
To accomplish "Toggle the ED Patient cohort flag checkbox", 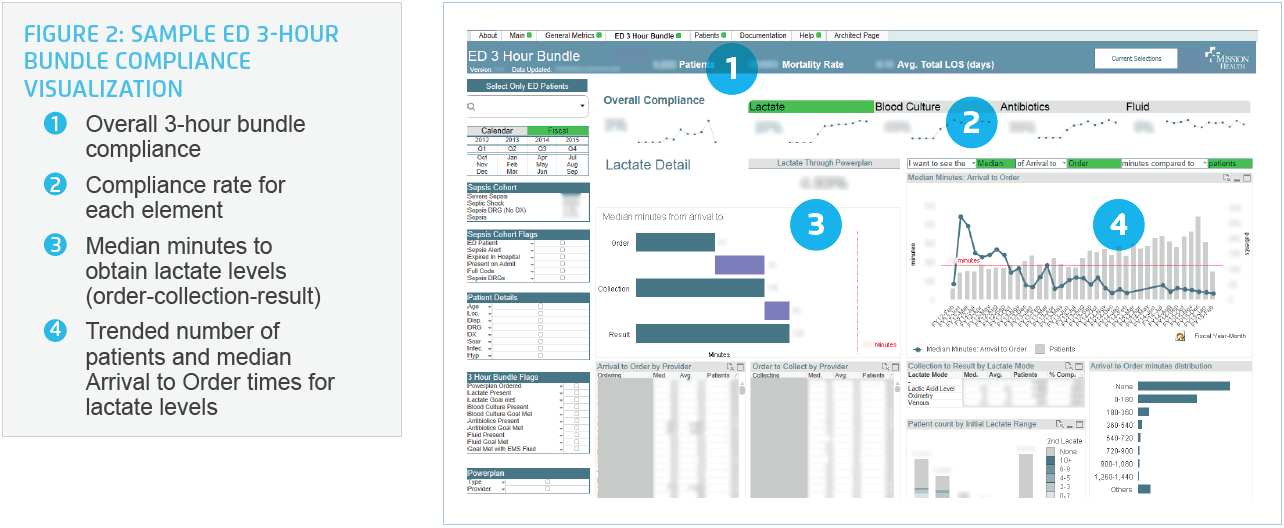I will coord(562,243).
